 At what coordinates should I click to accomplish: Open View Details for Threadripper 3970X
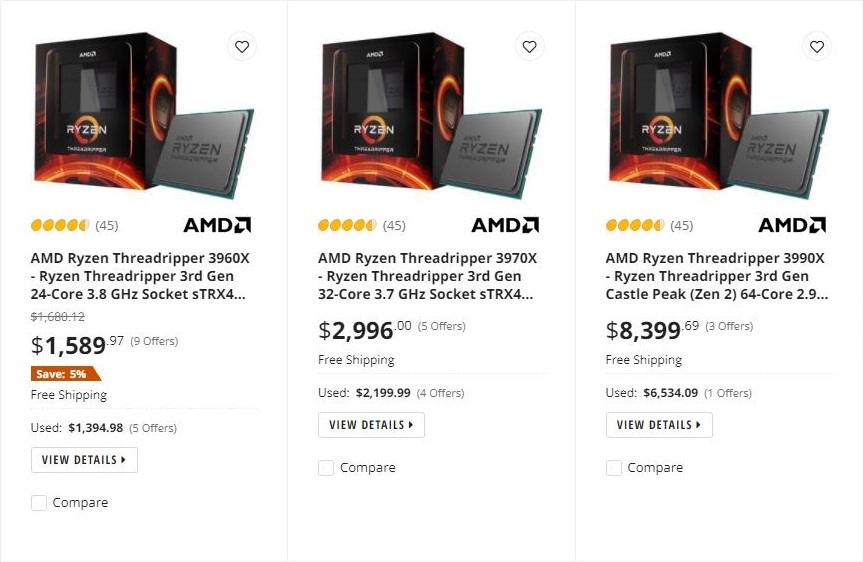tap(371, 425)
